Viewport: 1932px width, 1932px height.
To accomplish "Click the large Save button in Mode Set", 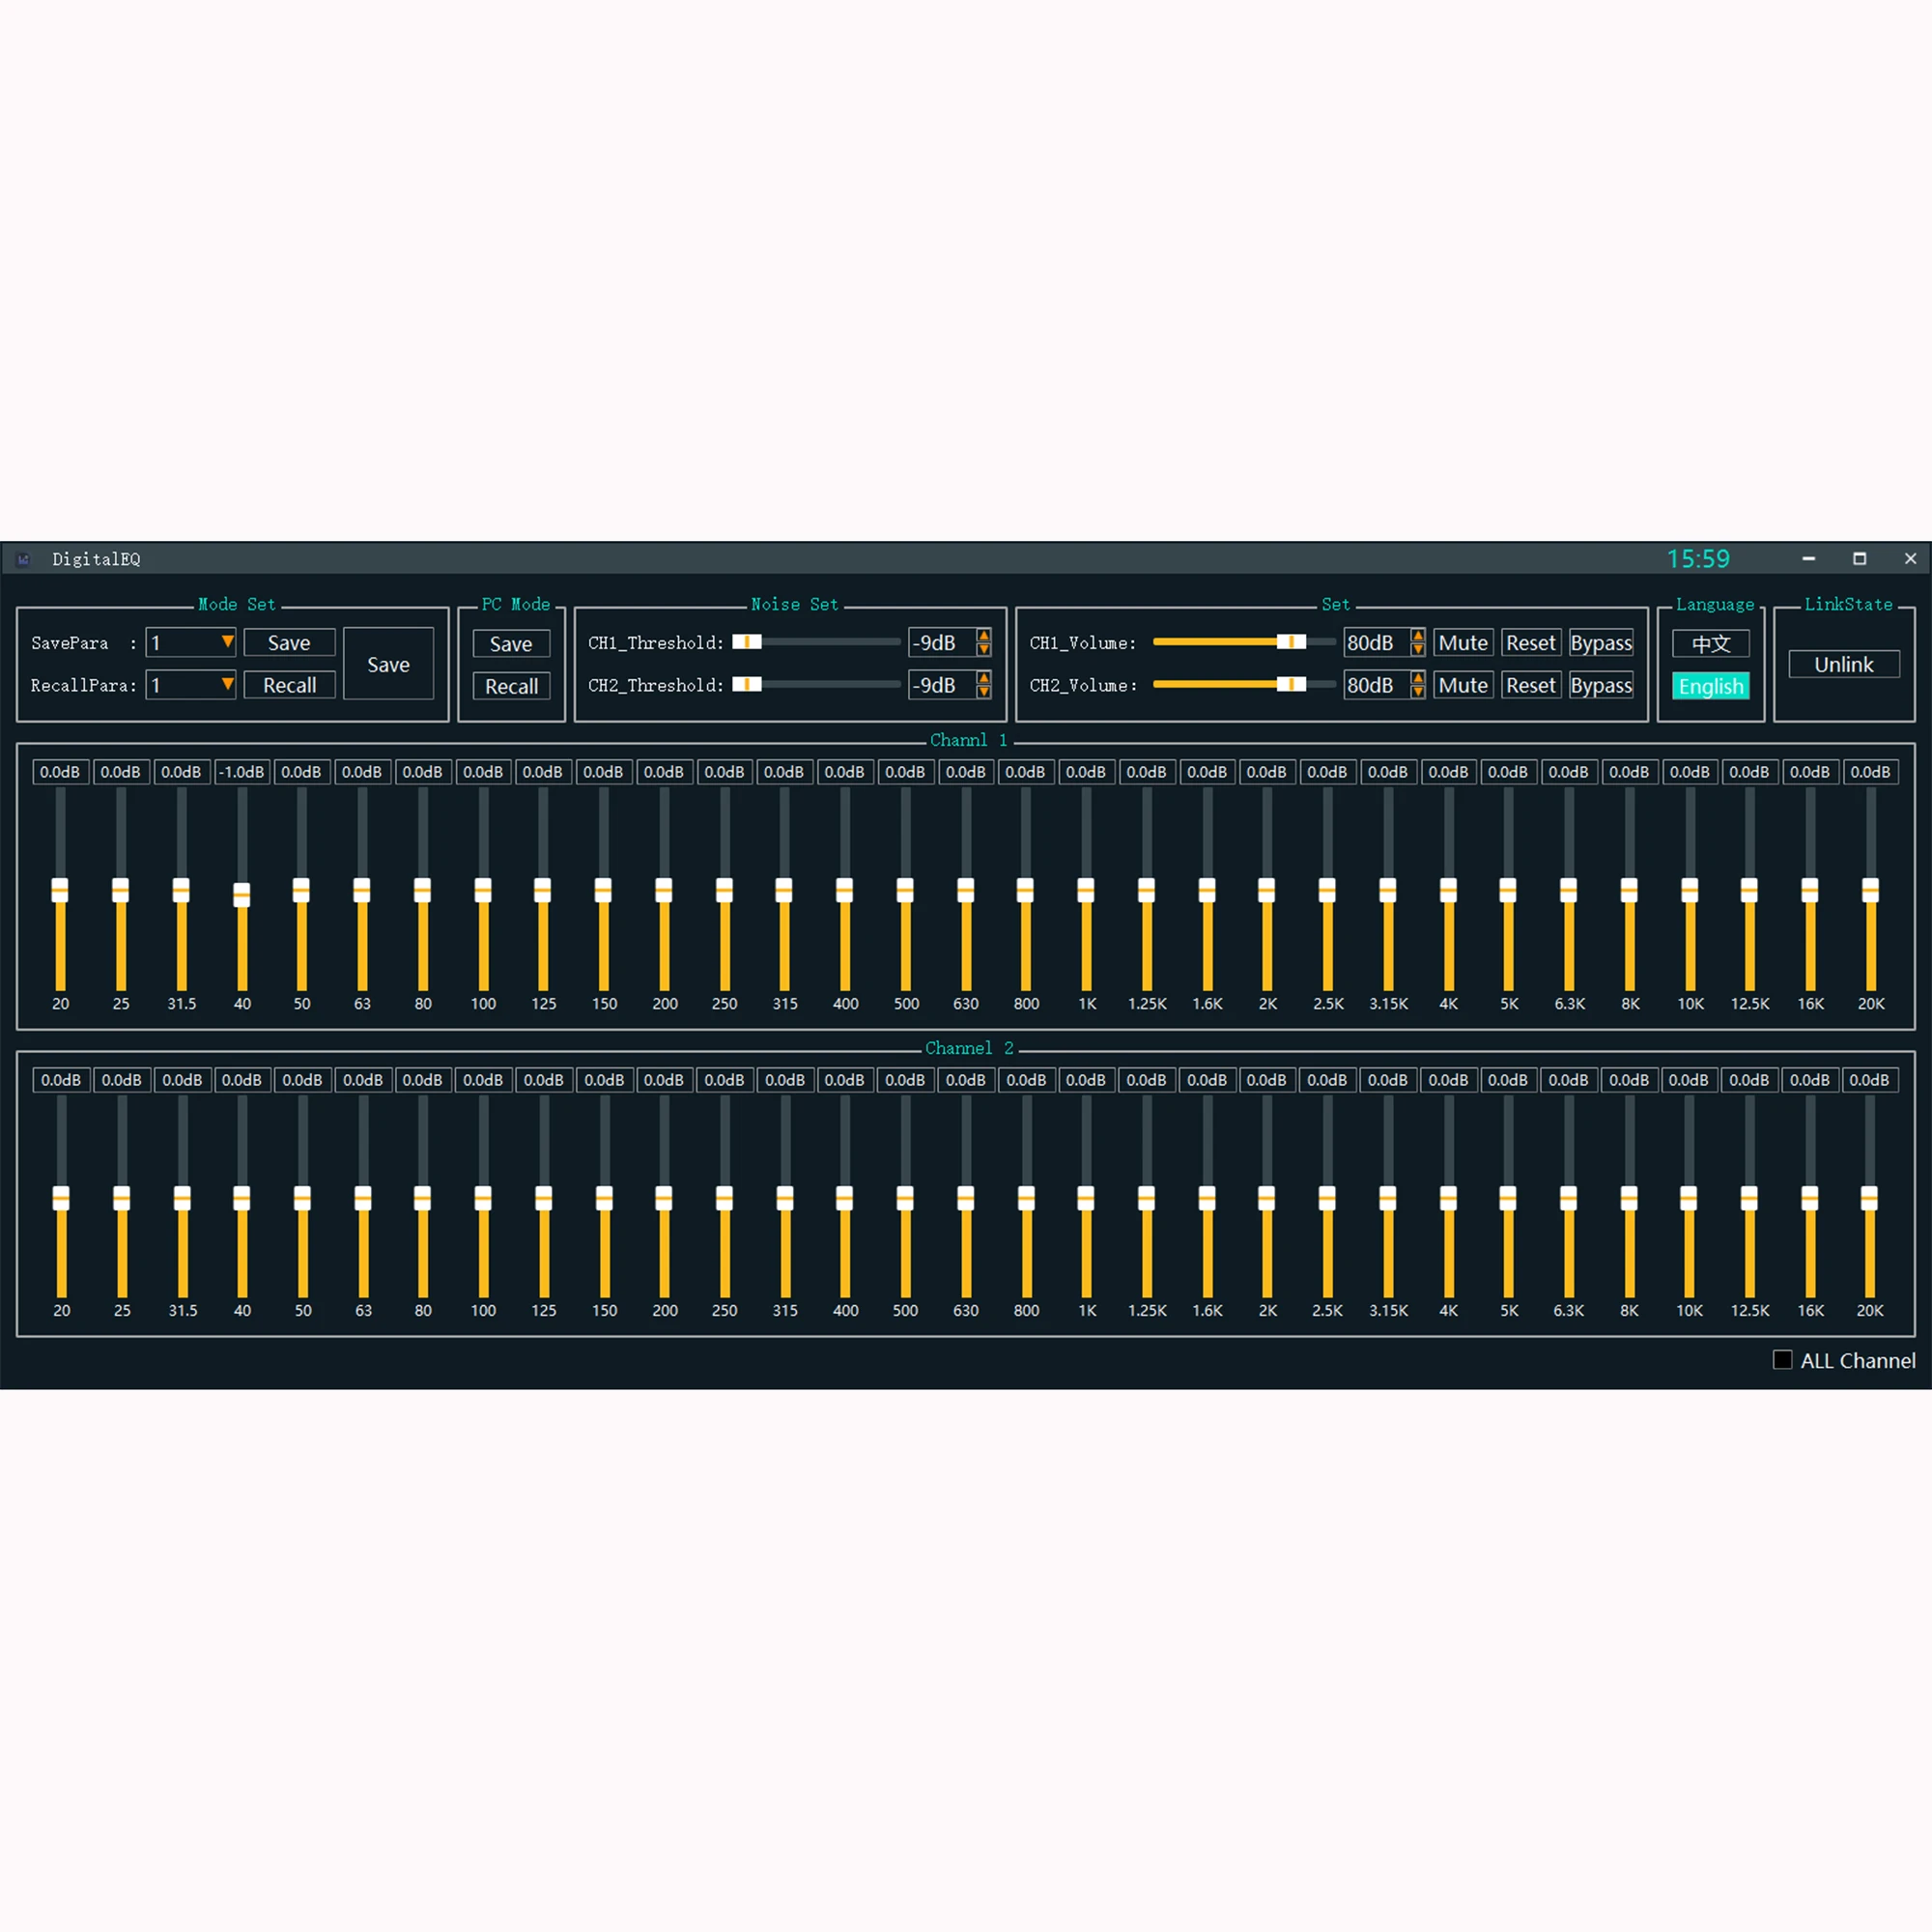I will (x=388, y=665).
